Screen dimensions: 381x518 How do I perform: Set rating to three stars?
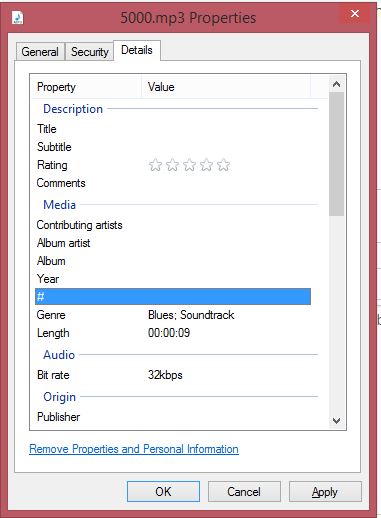[x=189, y=165]
